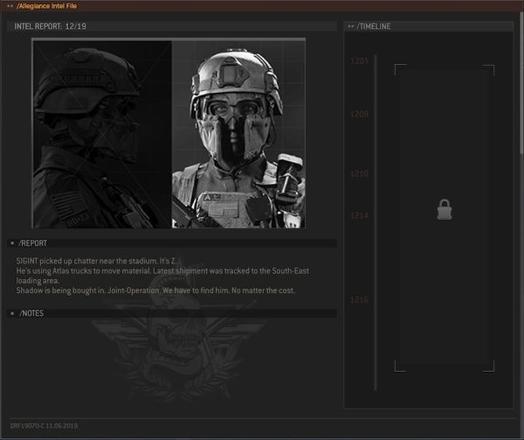
Task: Click the window's right-edge vertical scrollbar
Action: pyautogui.click(x=521, y=84)
